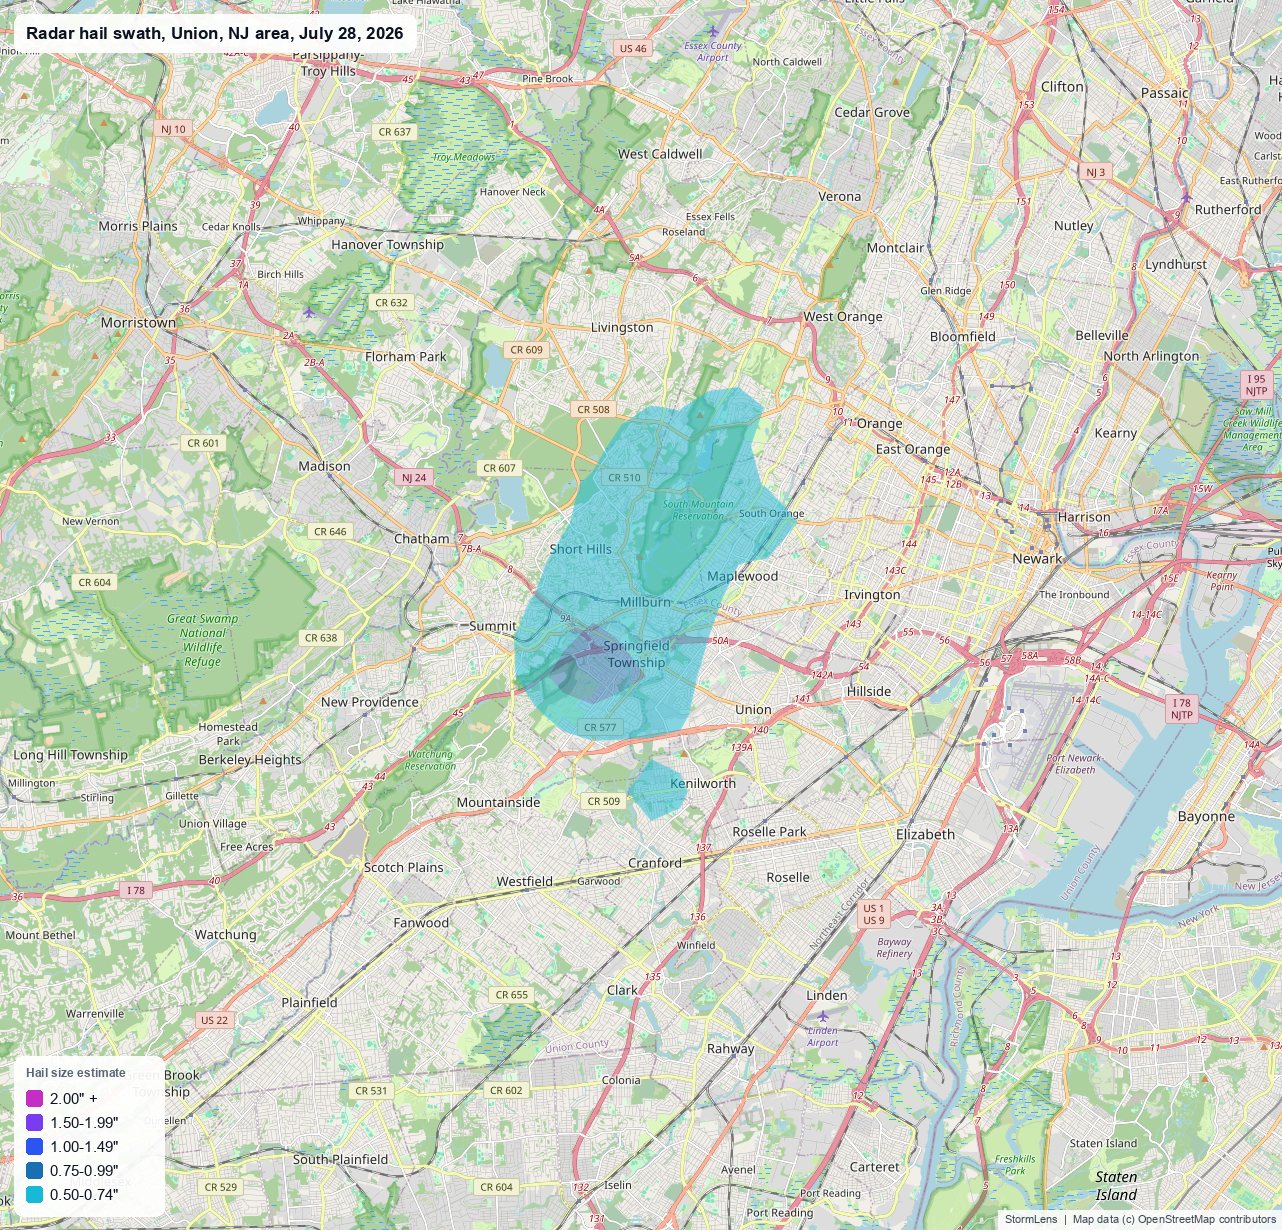Click the 'Livingston' town label

[x=622, y=327]
